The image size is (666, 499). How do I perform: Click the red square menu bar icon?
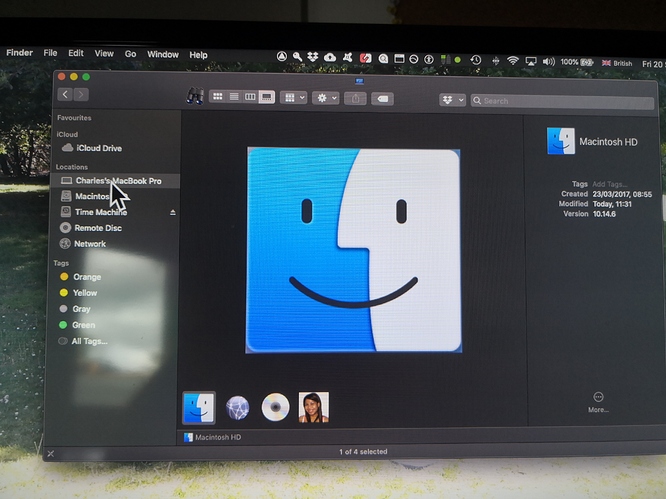(365, 58)
